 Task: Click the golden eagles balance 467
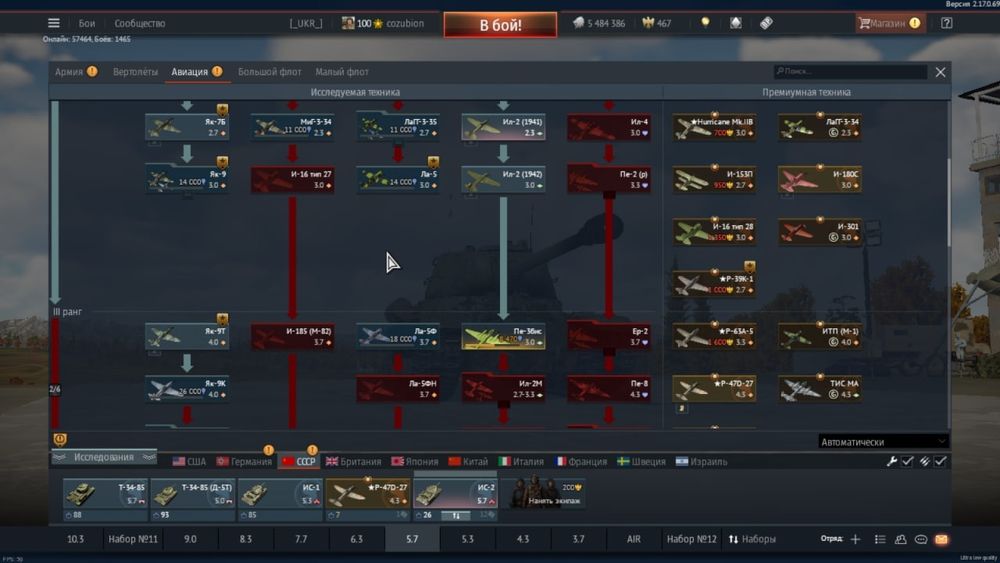[657, 24]
